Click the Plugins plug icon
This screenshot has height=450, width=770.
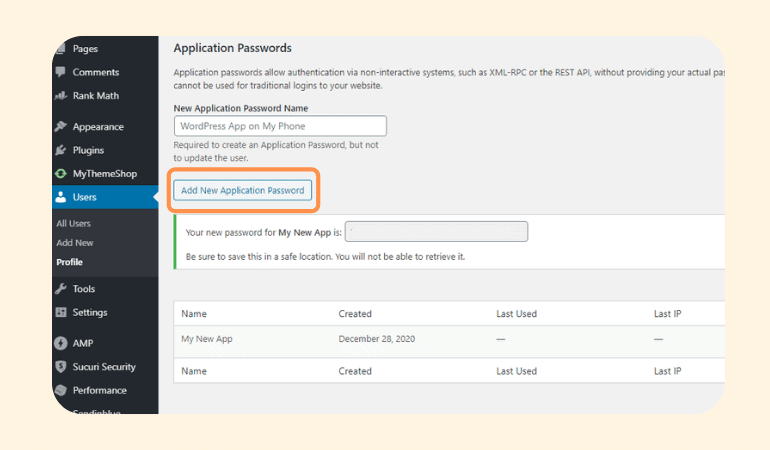tap(61, 150)
